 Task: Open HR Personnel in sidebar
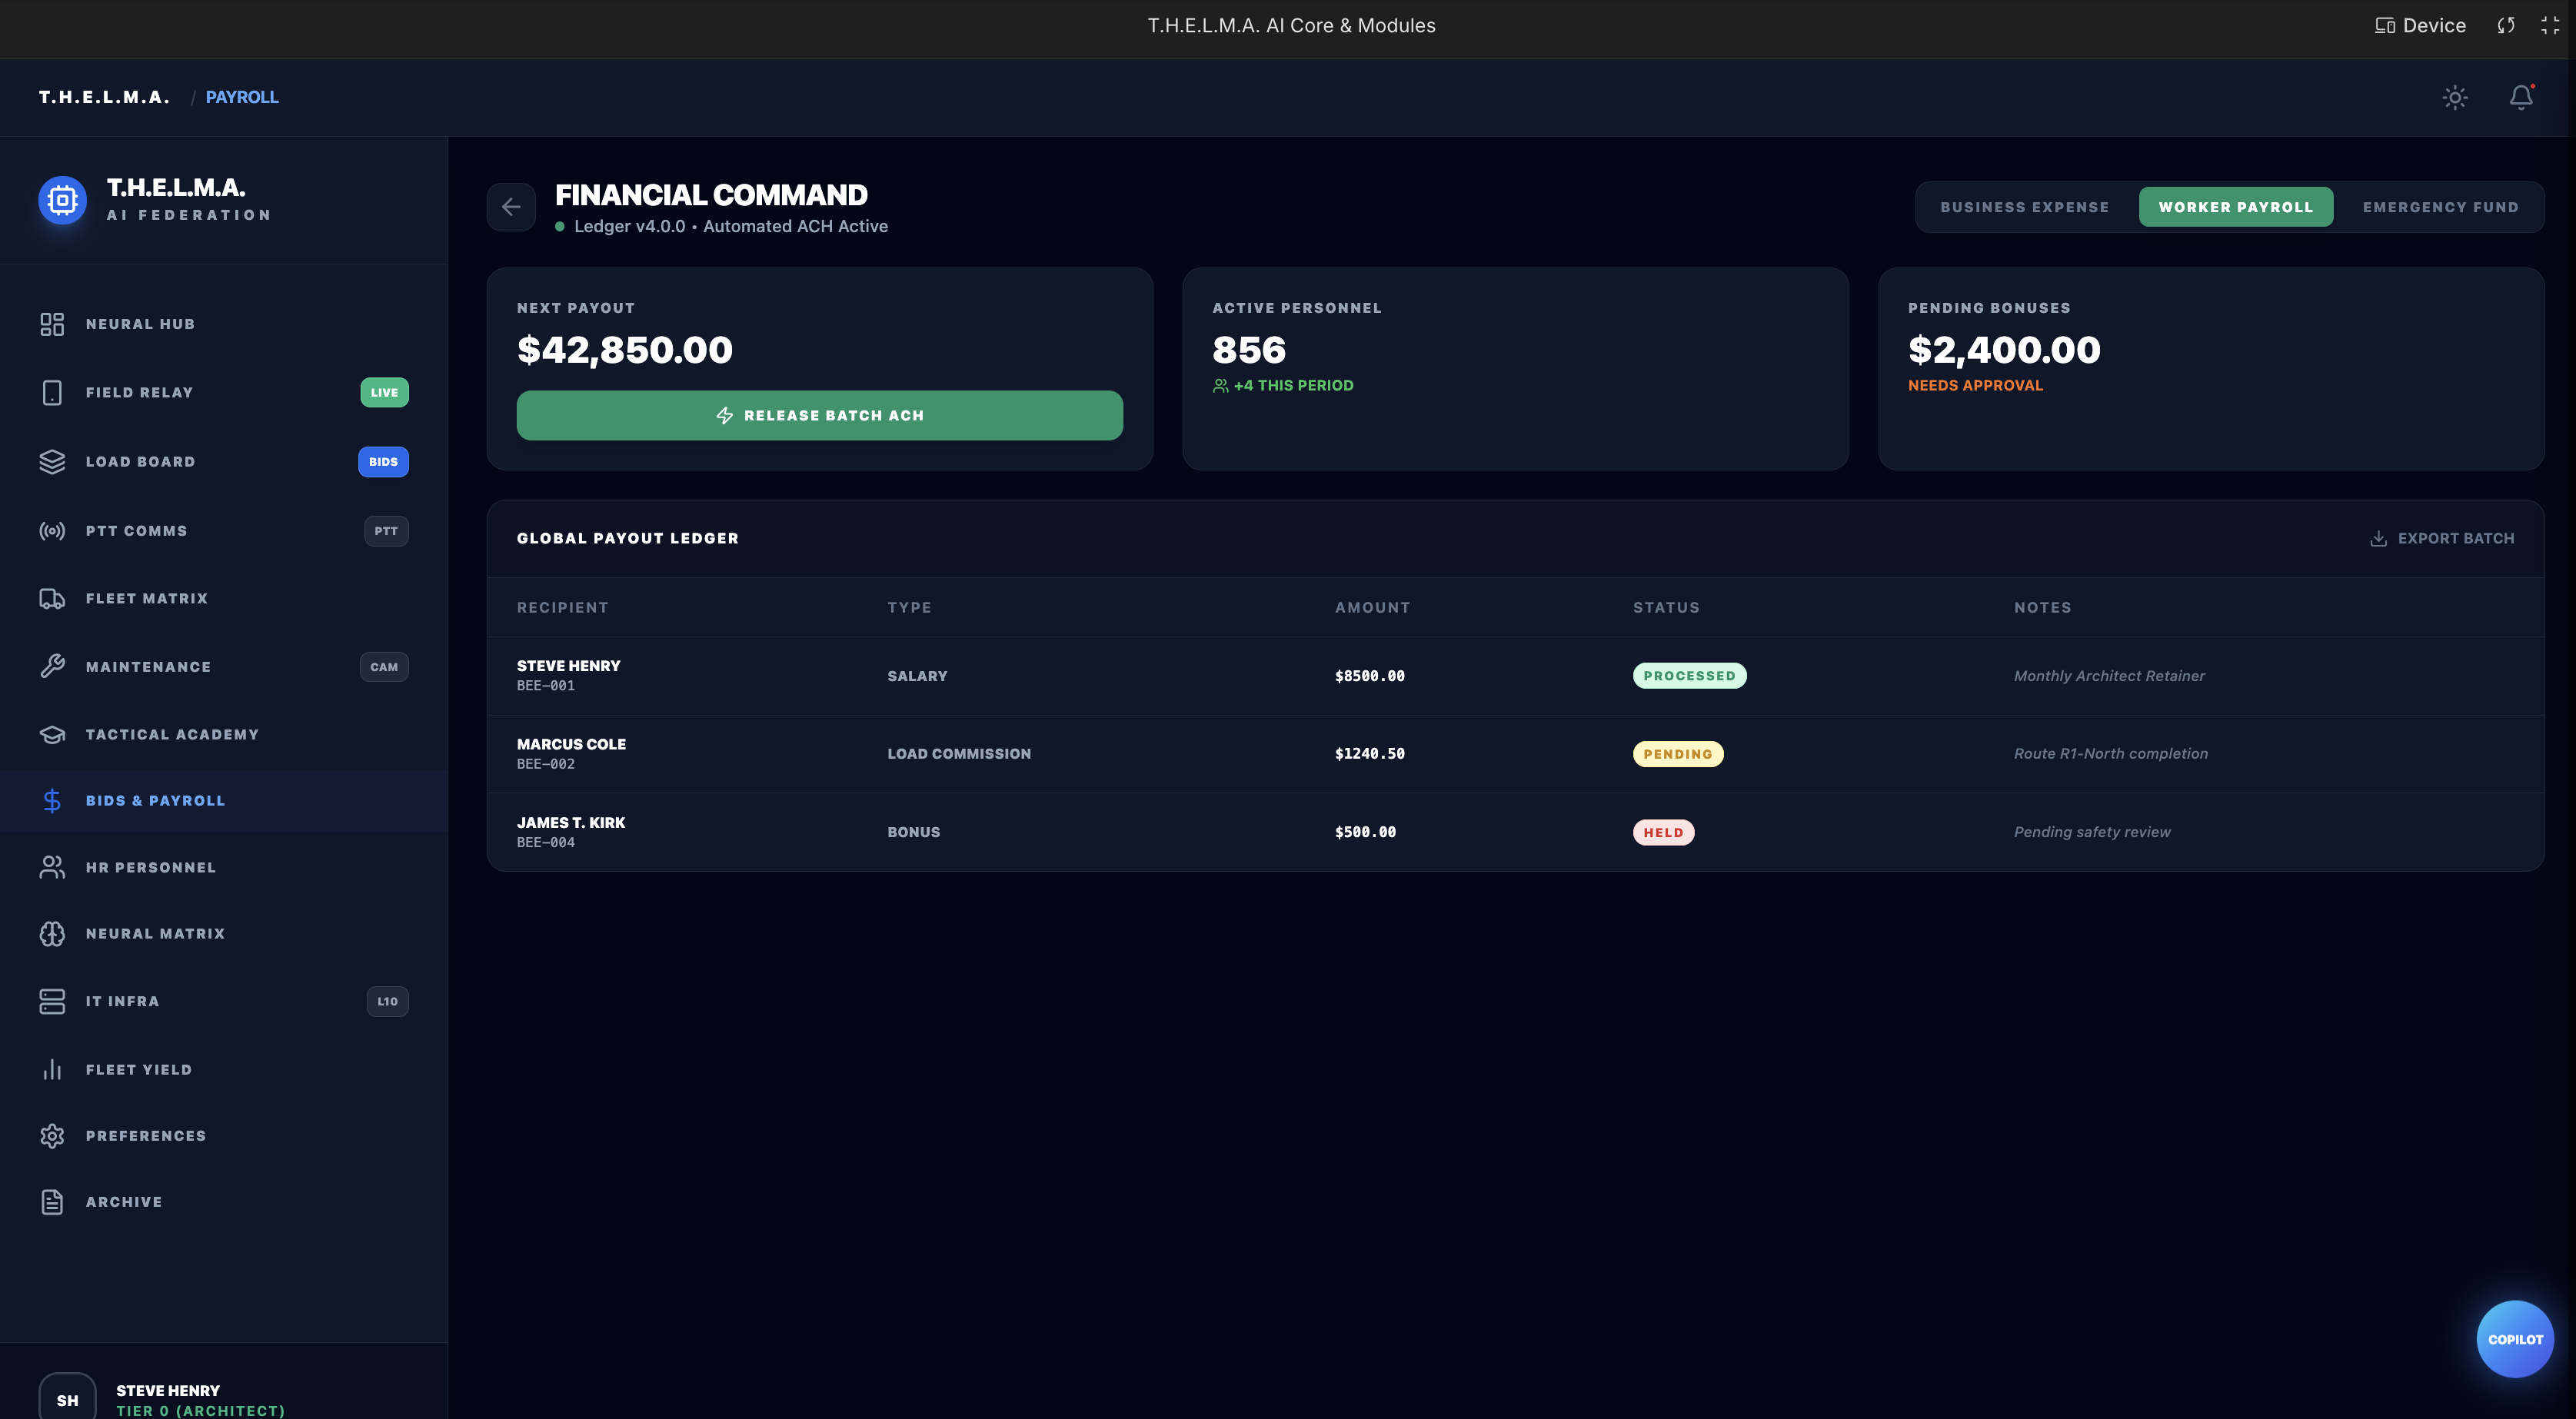point(150,867)
